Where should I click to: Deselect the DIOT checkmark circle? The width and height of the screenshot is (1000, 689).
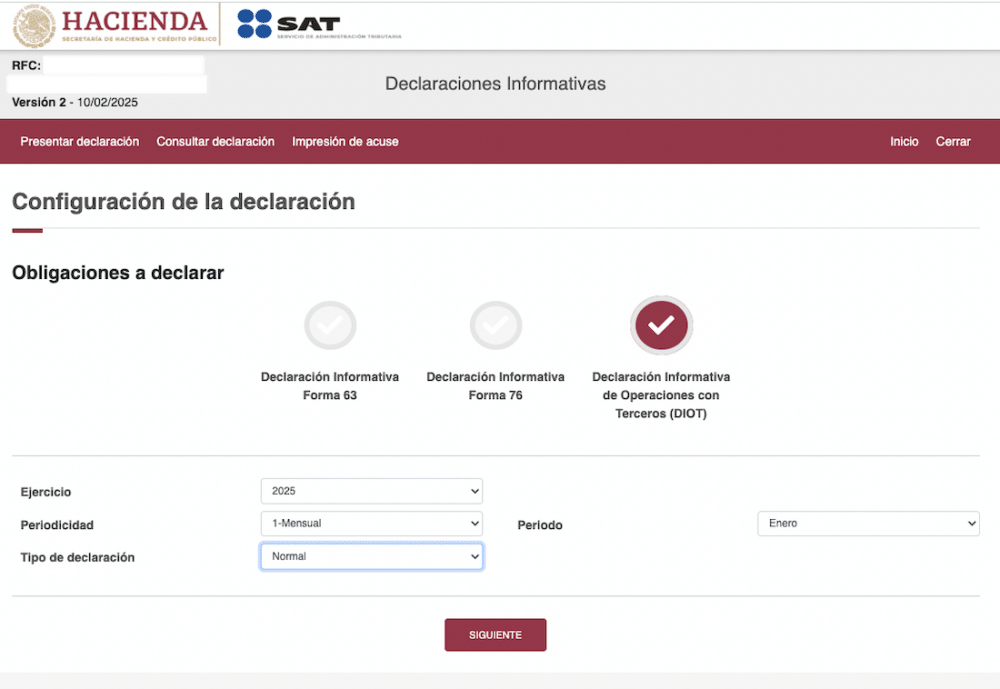coord(661,325)
